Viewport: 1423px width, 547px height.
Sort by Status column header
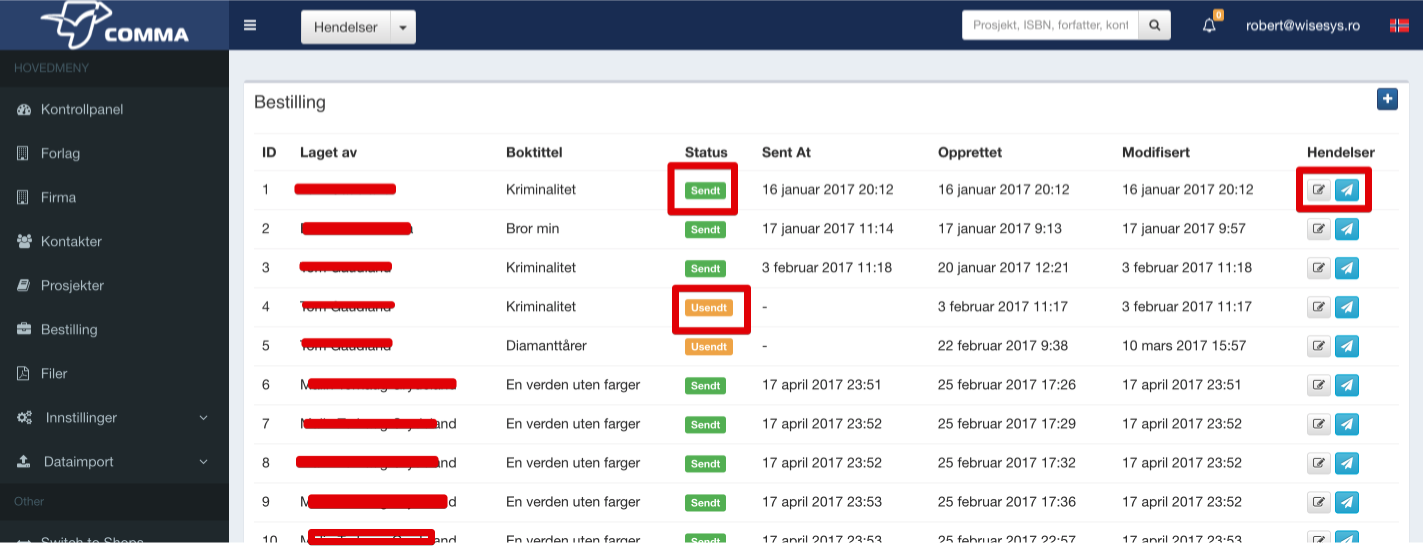click(706, 153)
